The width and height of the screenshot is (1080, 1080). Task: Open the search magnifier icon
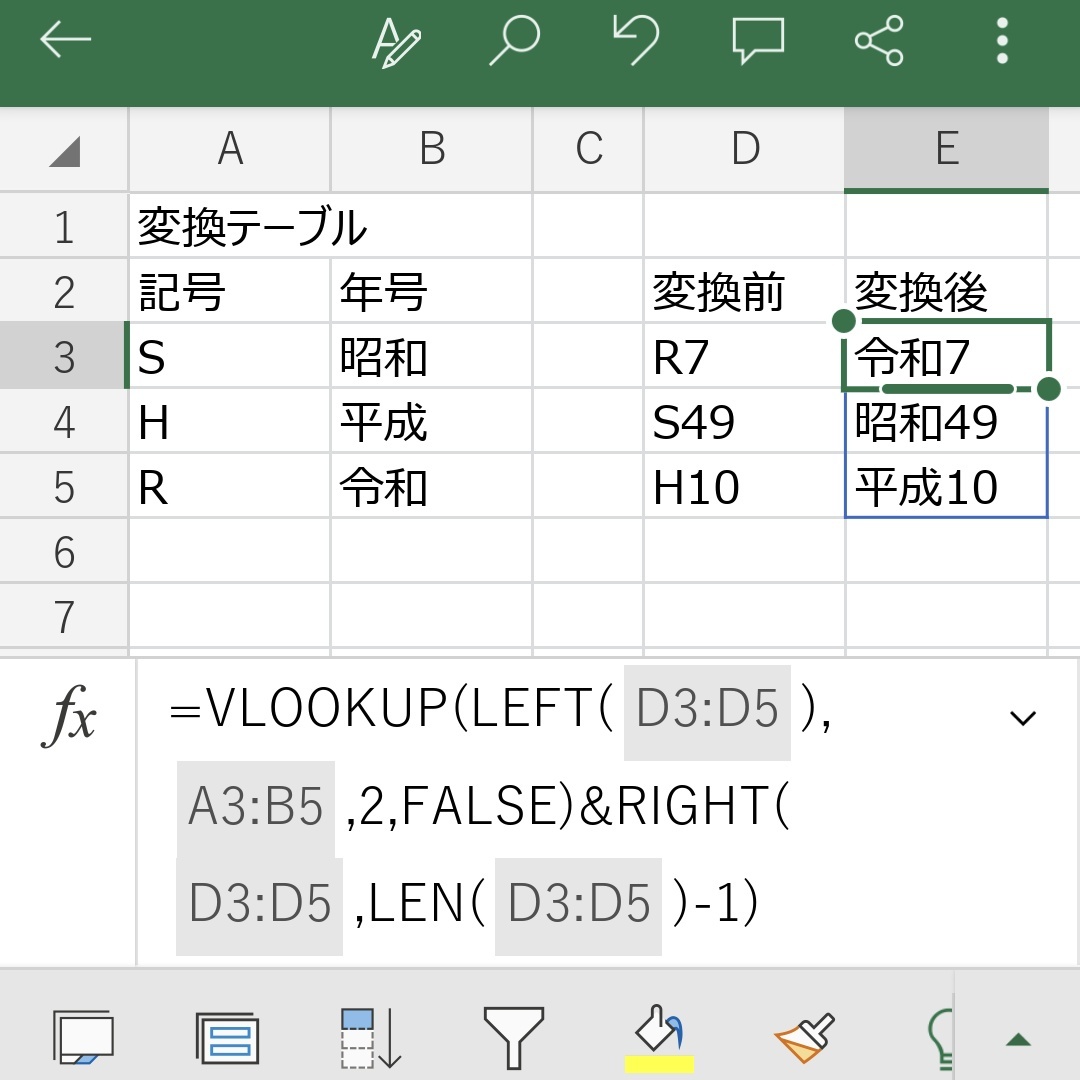pyautogui.click(x=515, y=41)
